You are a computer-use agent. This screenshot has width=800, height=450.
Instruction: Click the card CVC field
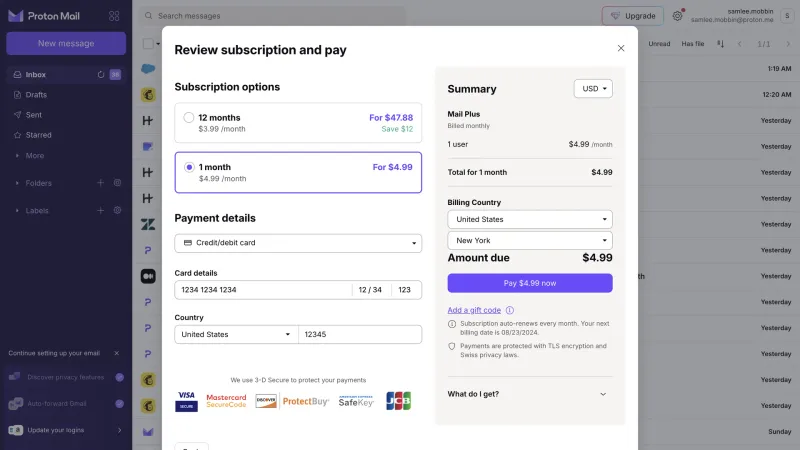click(x=406, y=290)
